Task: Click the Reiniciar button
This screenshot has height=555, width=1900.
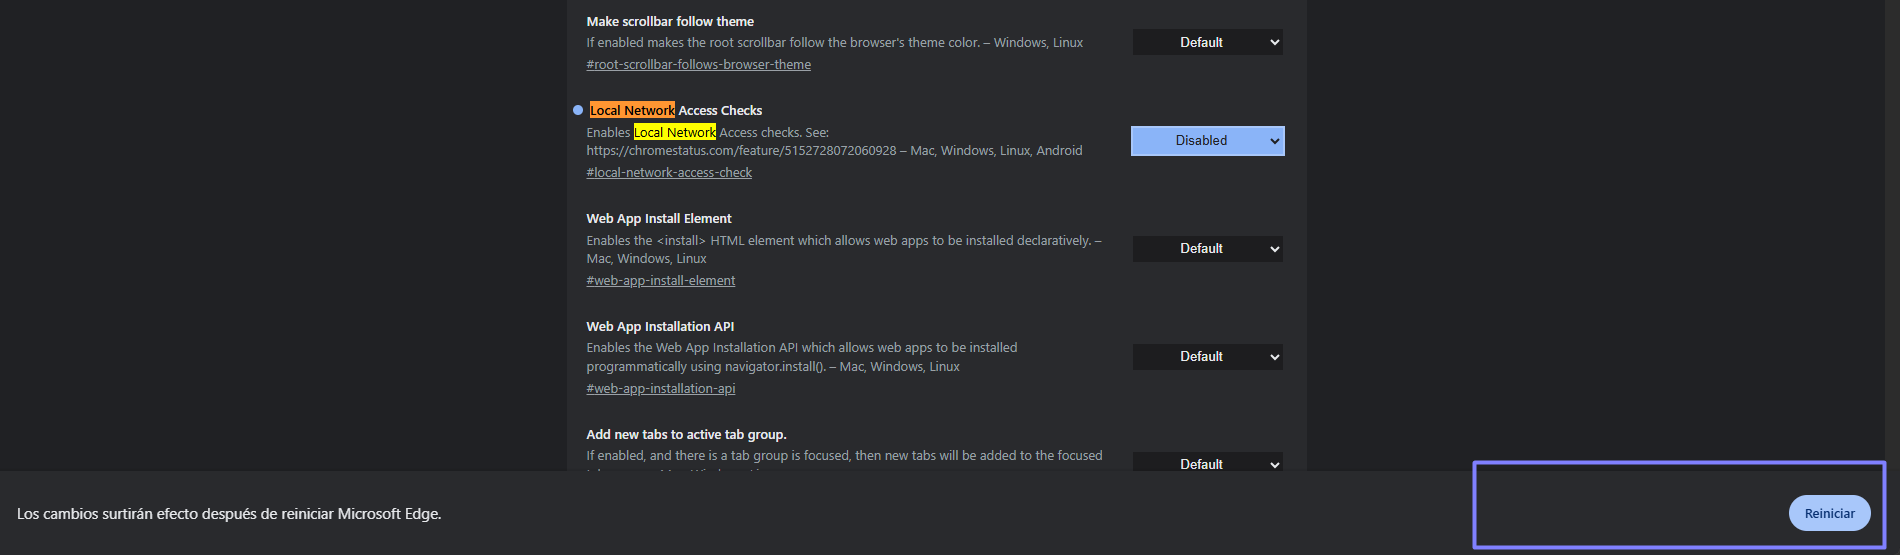Action: point(1829,513)
